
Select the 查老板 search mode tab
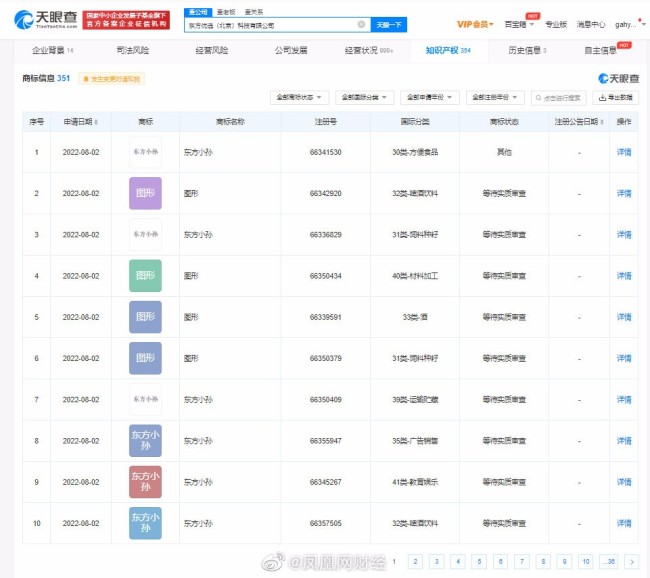click(226, 12)
